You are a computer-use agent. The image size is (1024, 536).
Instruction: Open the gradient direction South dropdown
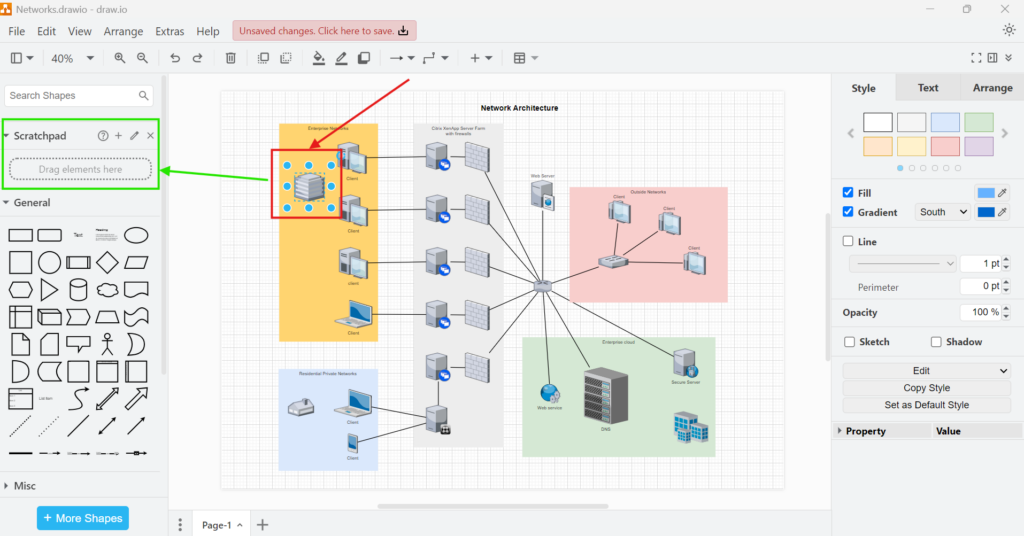tap(944, 212)
